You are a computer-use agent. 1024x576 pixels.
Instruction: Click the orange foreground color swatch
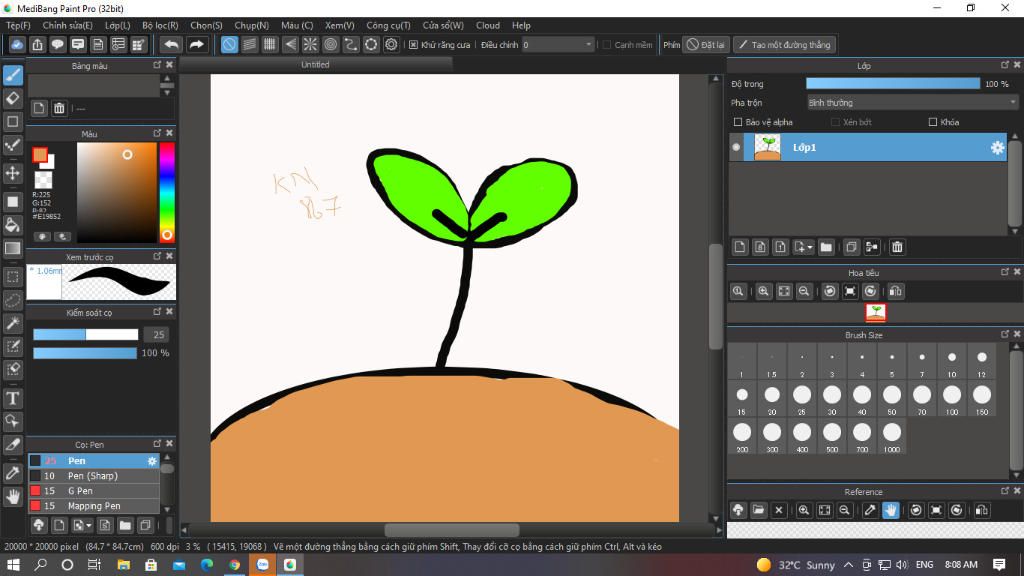(x=40, y=155)
